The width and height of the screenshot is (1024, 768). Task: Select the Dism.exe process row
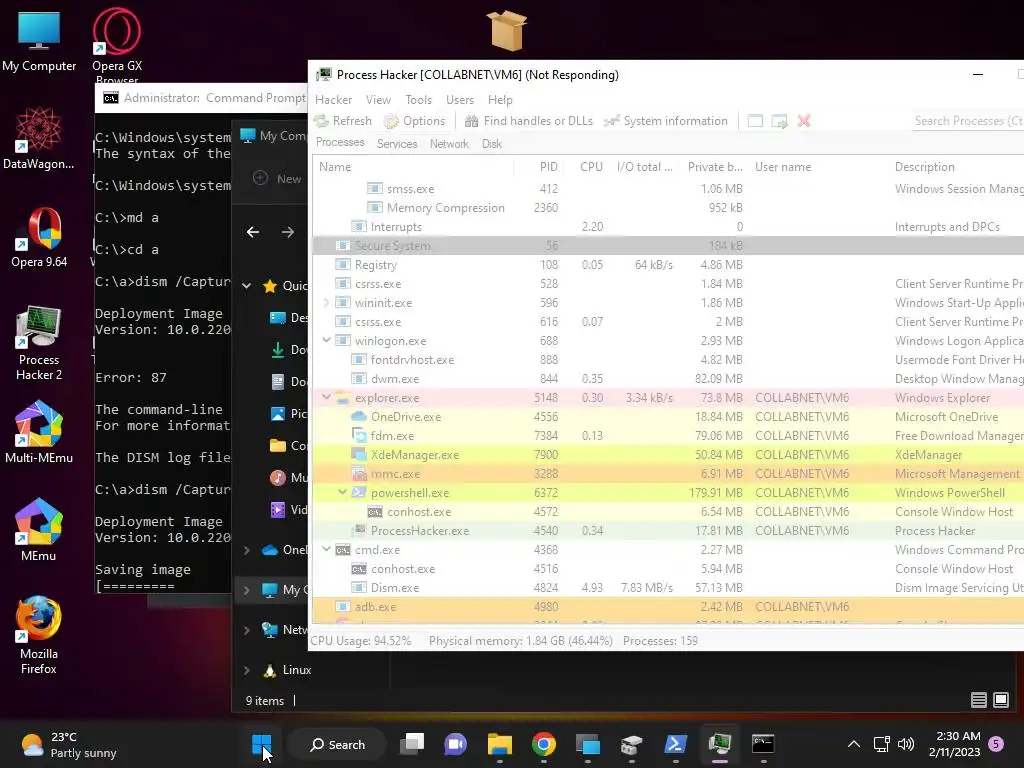pos(668,588)
